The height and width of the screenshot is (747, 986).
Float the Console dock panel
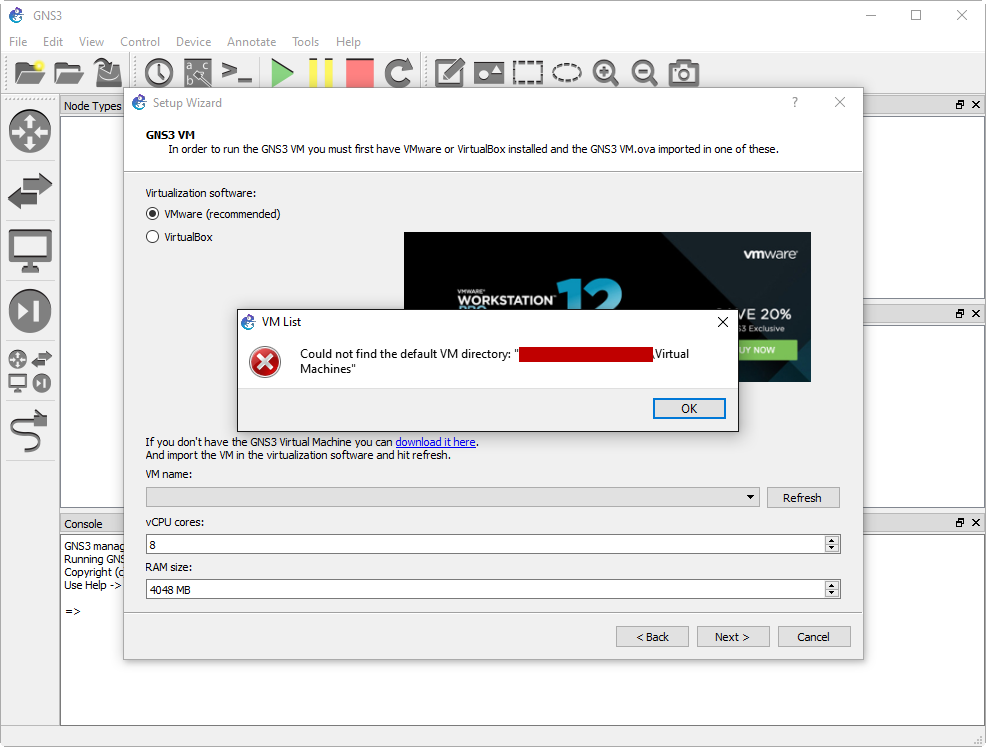point(960,523)
